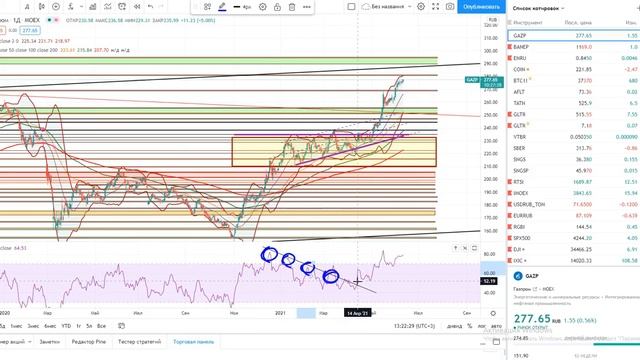Select IMOEX row in watchlist
640x360 pixels.
click(x=573, y=193)
